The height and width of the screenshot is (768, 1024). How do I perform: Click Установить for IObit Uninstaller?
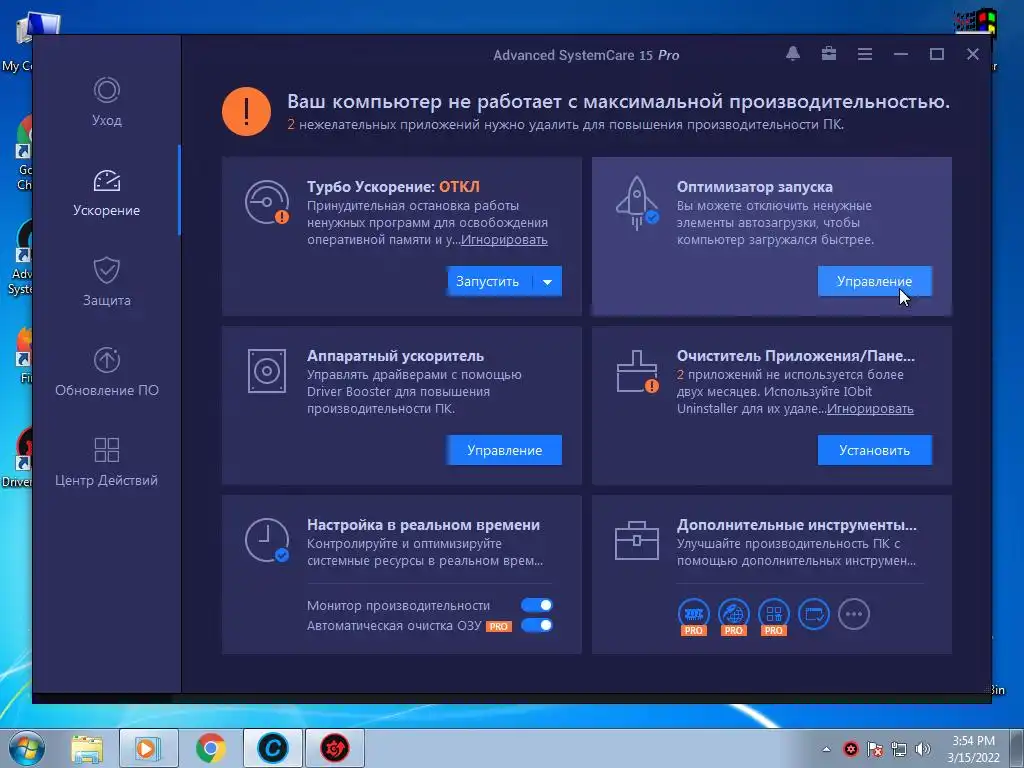(x=874, y=450)
